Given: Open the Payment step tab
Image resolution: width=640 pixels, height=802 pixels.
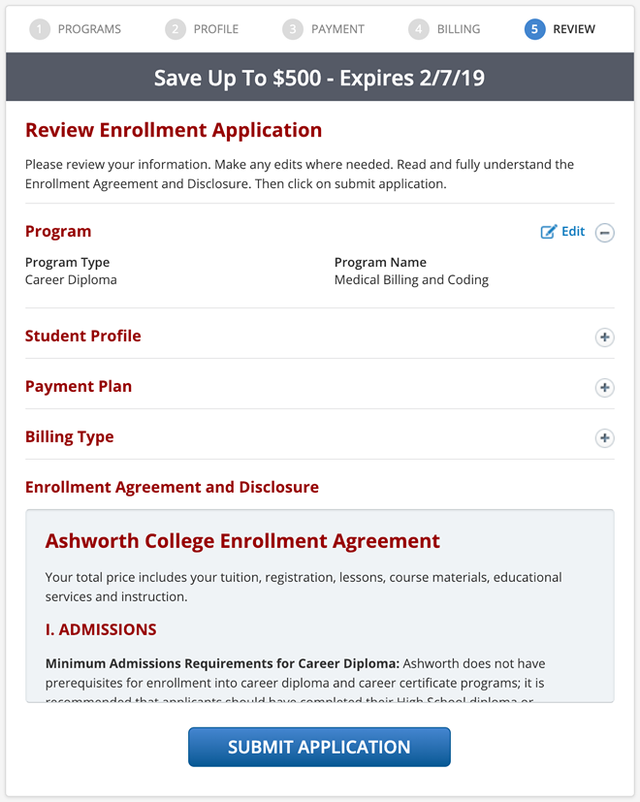Looking at the screenshot, I should click(x=338, y=29).
